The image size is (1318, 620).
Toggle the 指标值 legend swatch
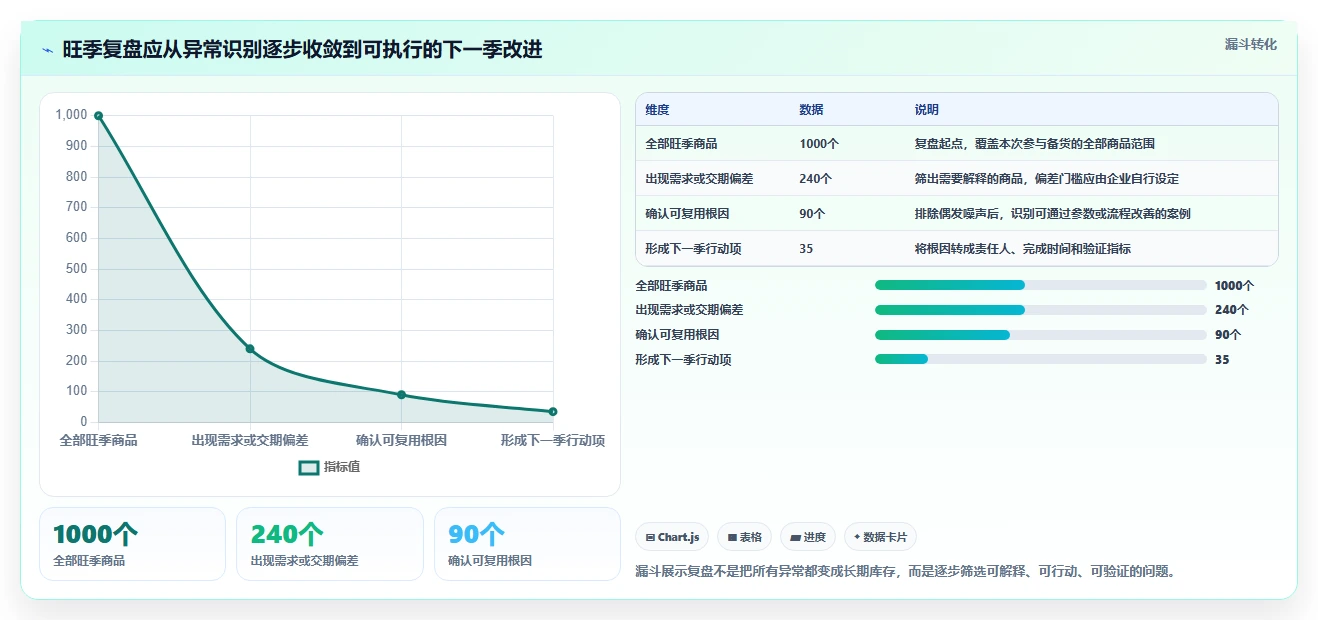(x=309, y=467)
